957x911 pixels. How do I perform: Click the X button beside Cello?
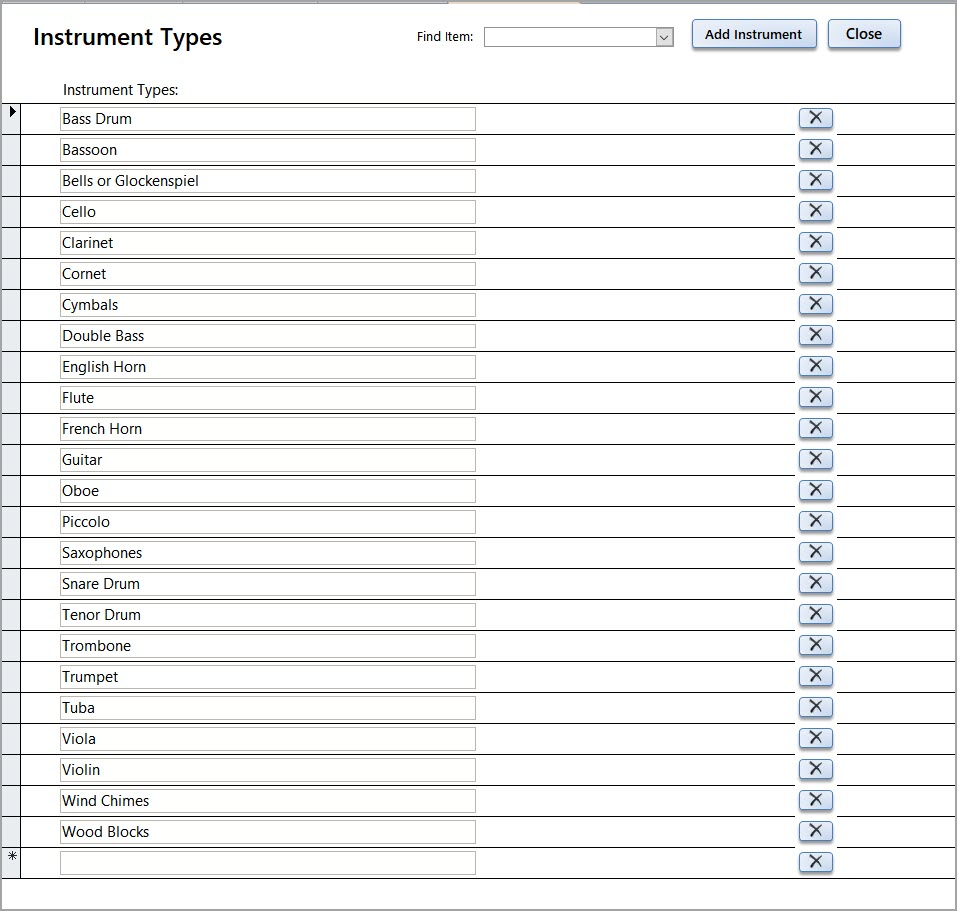[815, 211]
